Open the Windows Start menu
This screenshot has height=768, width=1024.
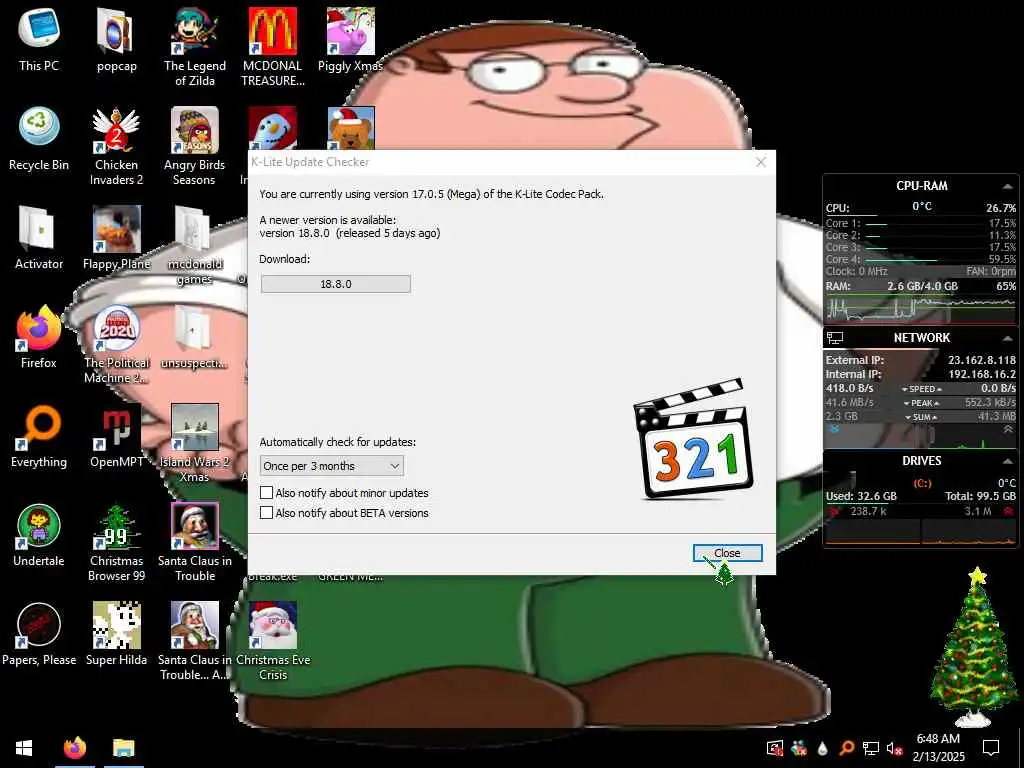[x=24, y=748]
